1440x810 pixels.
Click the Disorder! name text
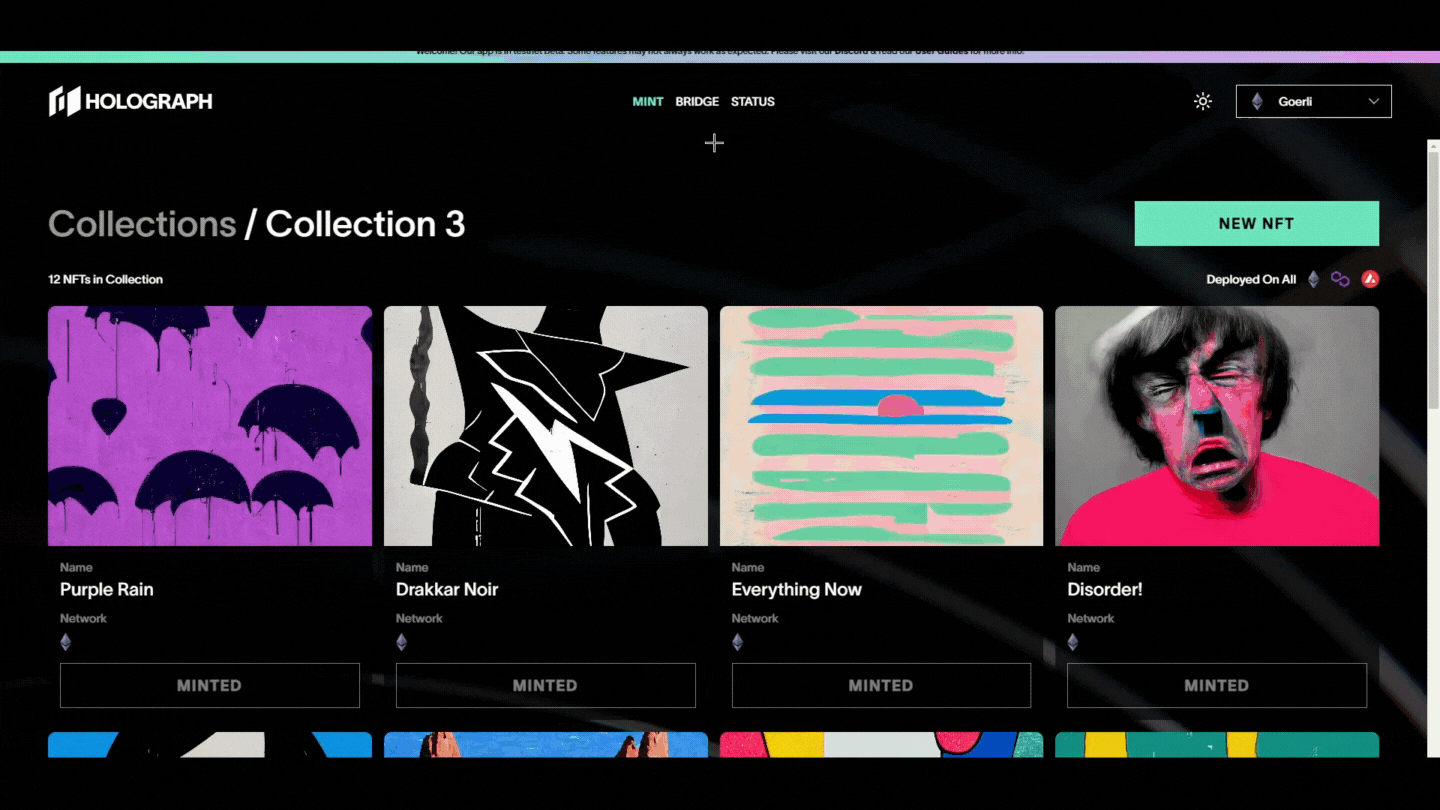coord(1105,589)
